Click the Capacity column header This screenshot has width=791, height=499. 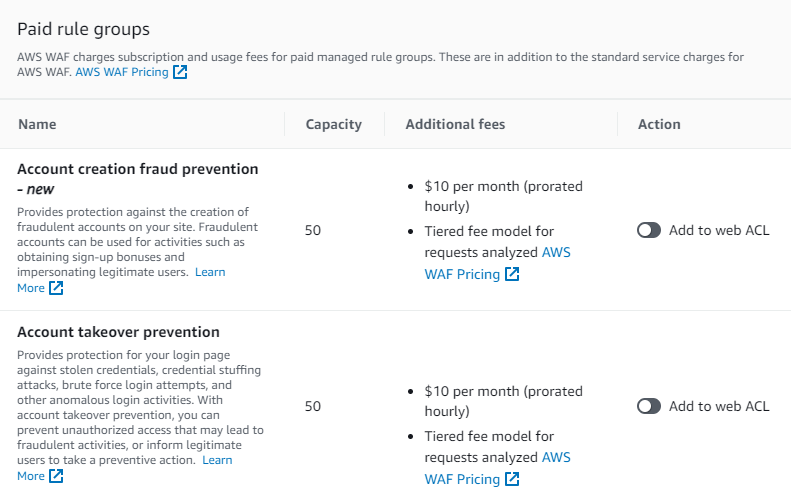[x=333, y=124]
